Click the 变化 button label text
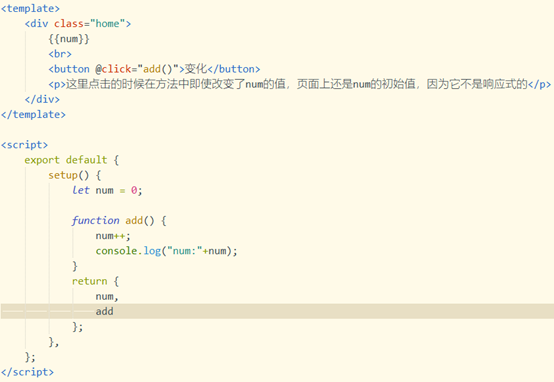The height and width of the screenshot is (382, 554). point(196,69)
